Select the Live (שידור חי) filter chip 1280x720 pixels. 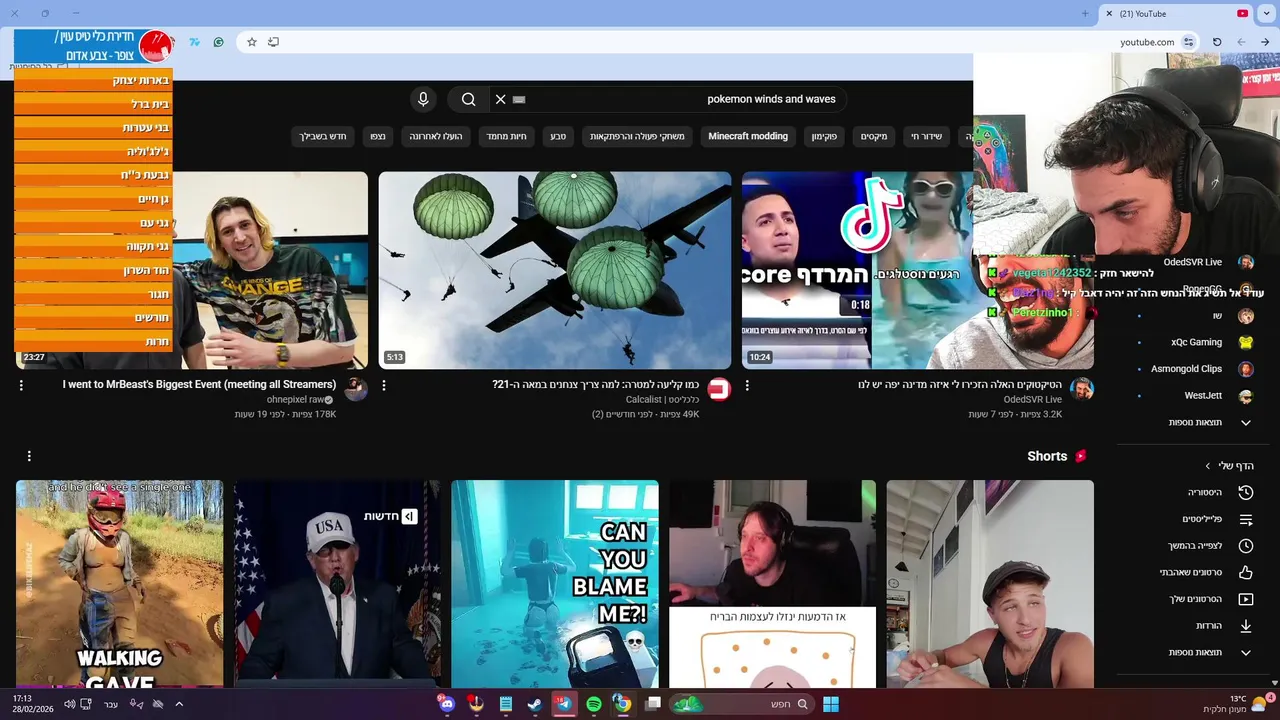pyautogui.click(x=926, y=136)
